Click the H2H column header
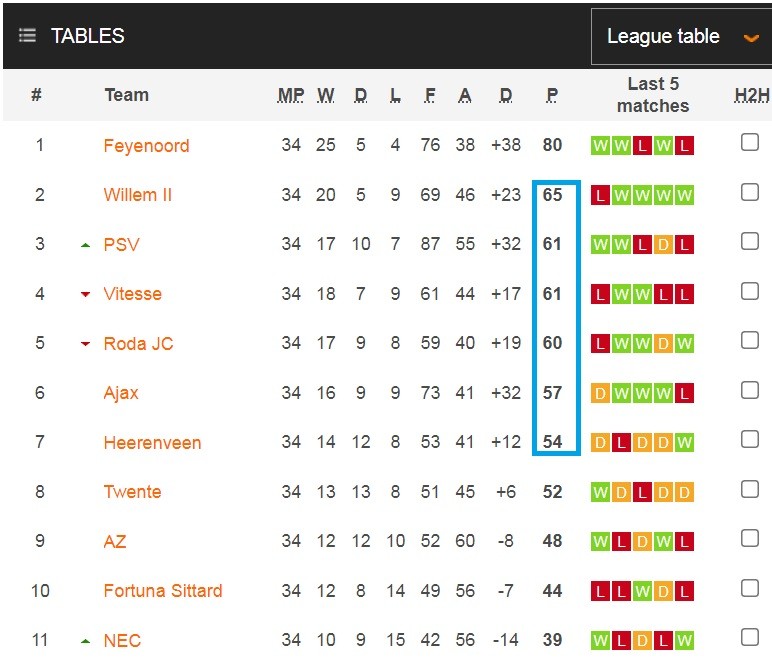The image size is (772, 665). point(751,95)
